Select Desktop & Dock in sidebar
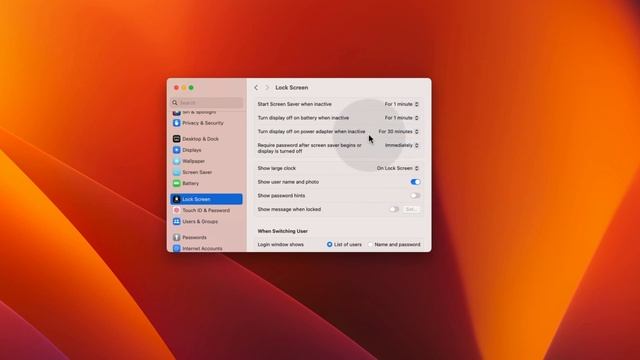 click(200, 139)
